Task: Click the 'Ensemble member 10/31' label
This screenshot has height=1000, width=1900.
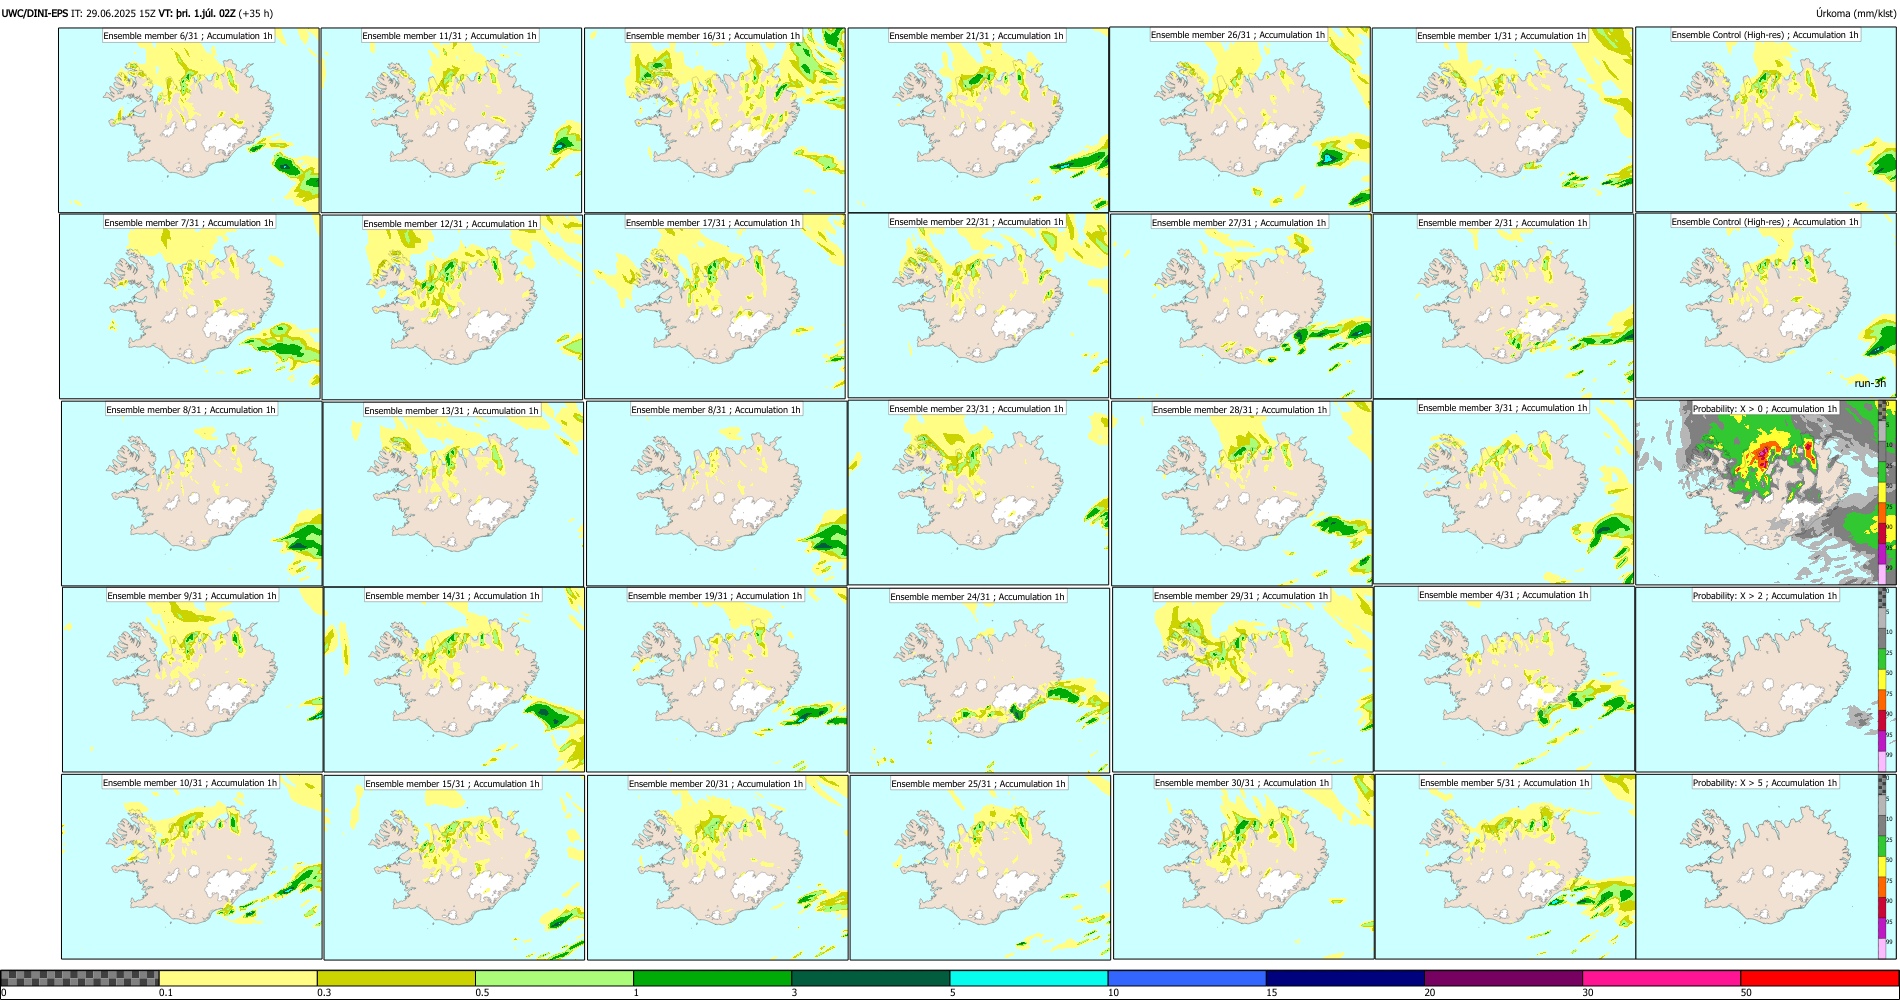Action: pos(190,782)
